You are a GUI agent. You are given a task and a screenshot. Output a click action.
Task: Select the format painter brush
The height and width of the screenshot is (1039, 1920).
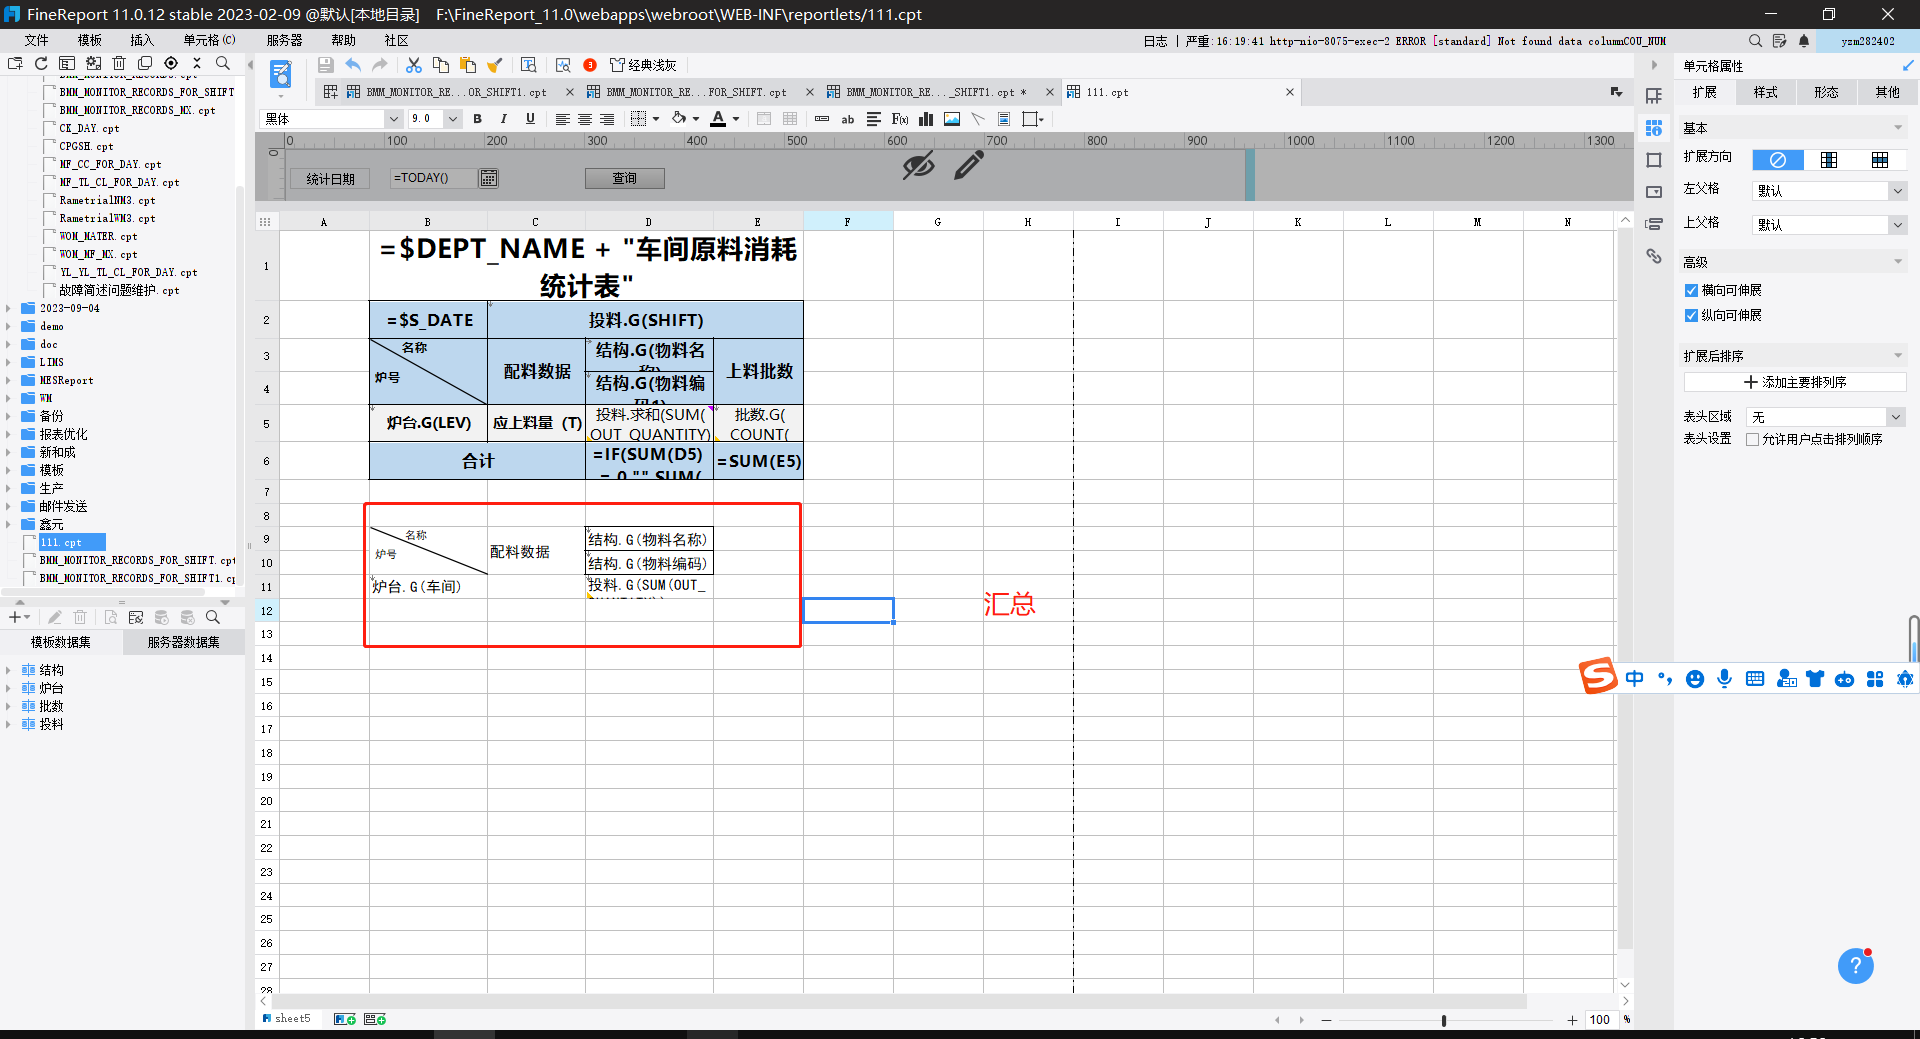click(x=494, y=65)
